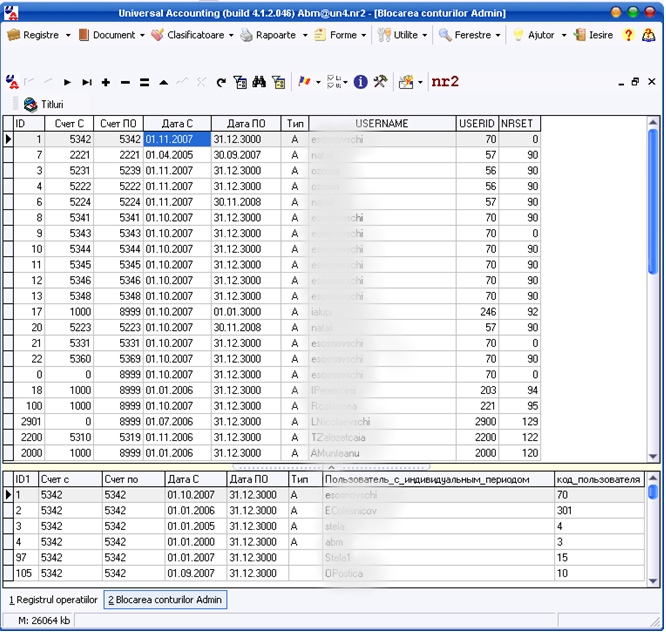Refresh data with the curved arrow icon
The width and height of the screenshot is (666, 632).
coord(221,82)
